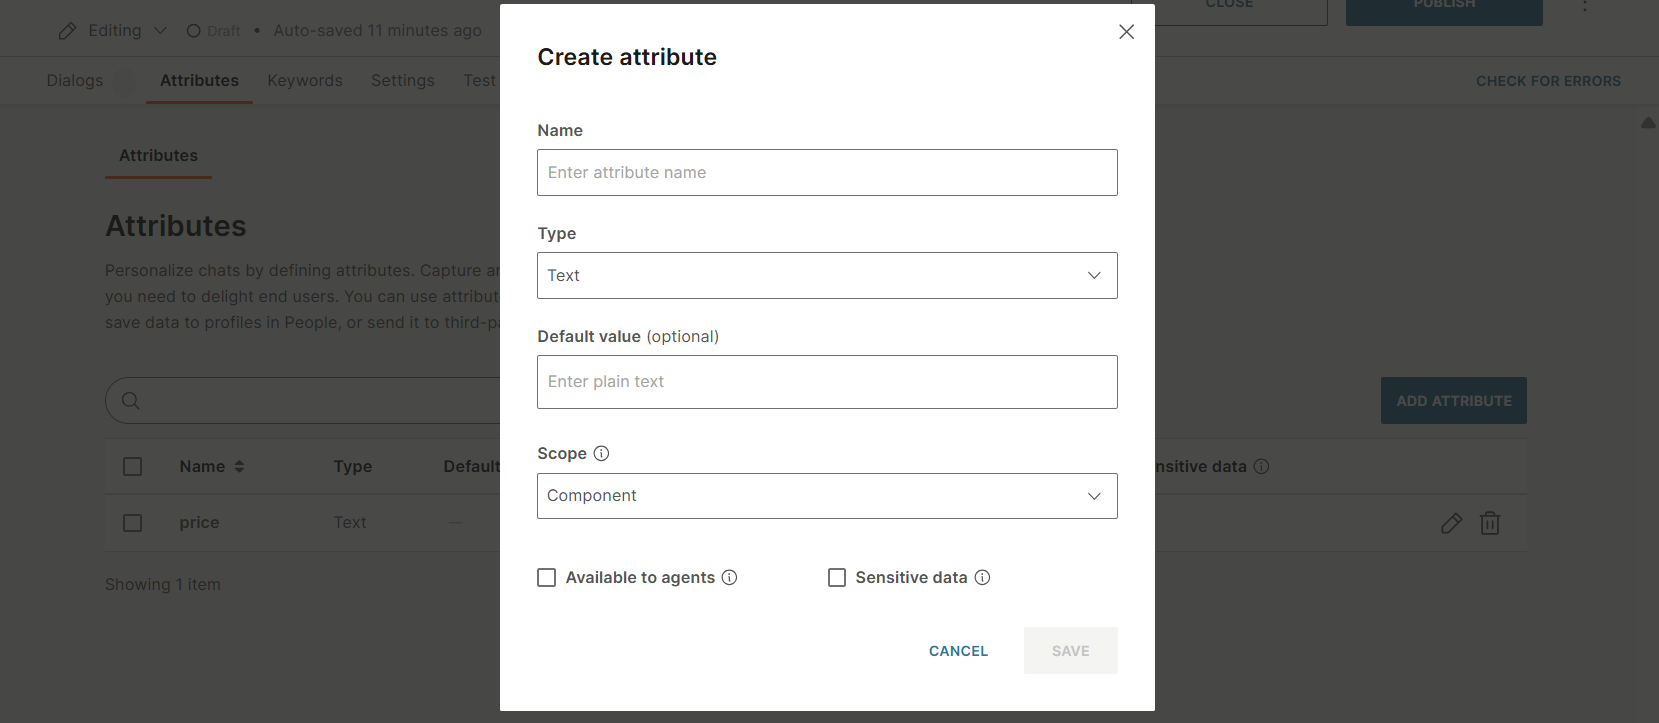Delete the price attribute using the trash icon
This screenshot has width=1659, height=723.
1490,522
